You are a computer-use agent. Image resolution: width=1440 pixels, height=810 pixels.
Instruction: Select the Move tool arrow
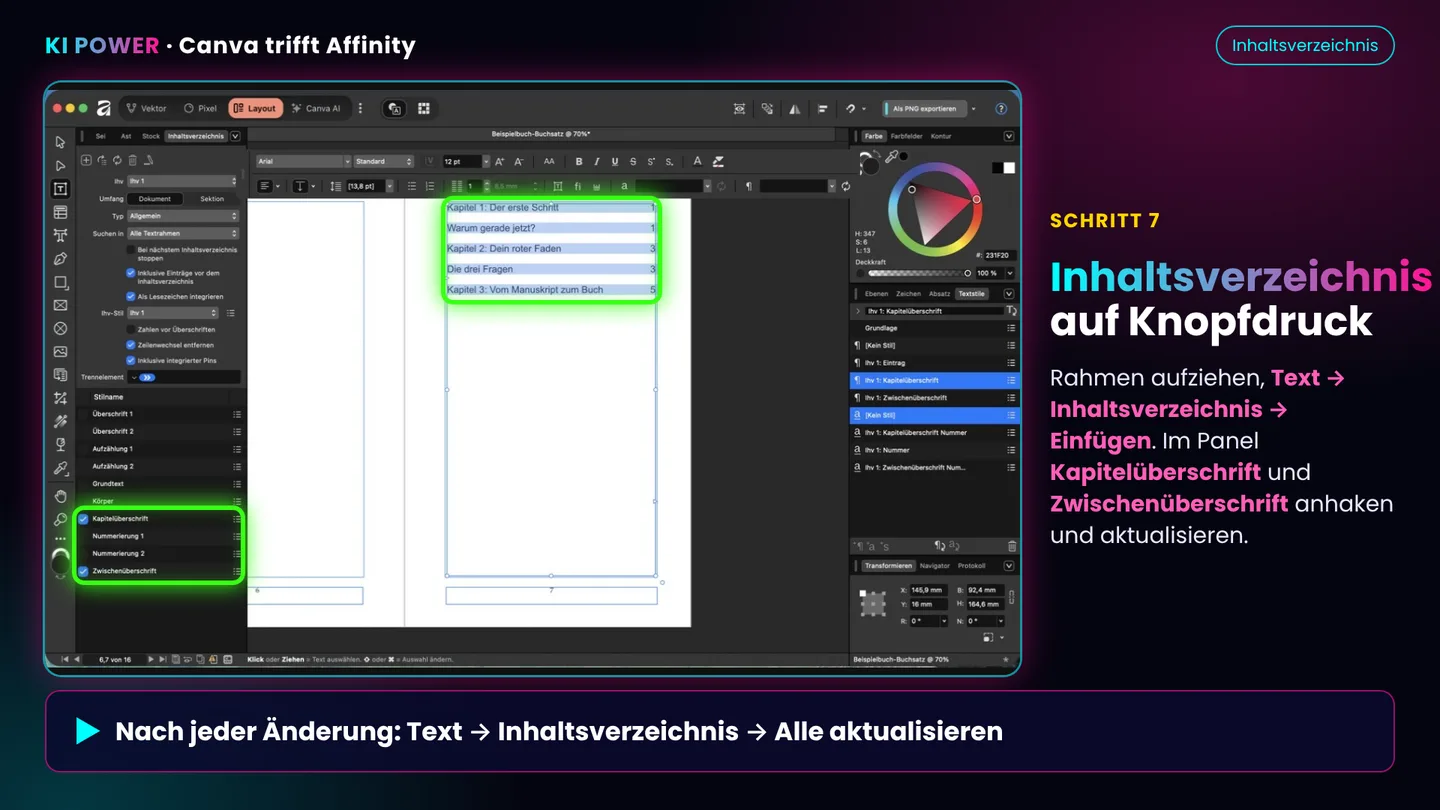(x=60, y=142)
